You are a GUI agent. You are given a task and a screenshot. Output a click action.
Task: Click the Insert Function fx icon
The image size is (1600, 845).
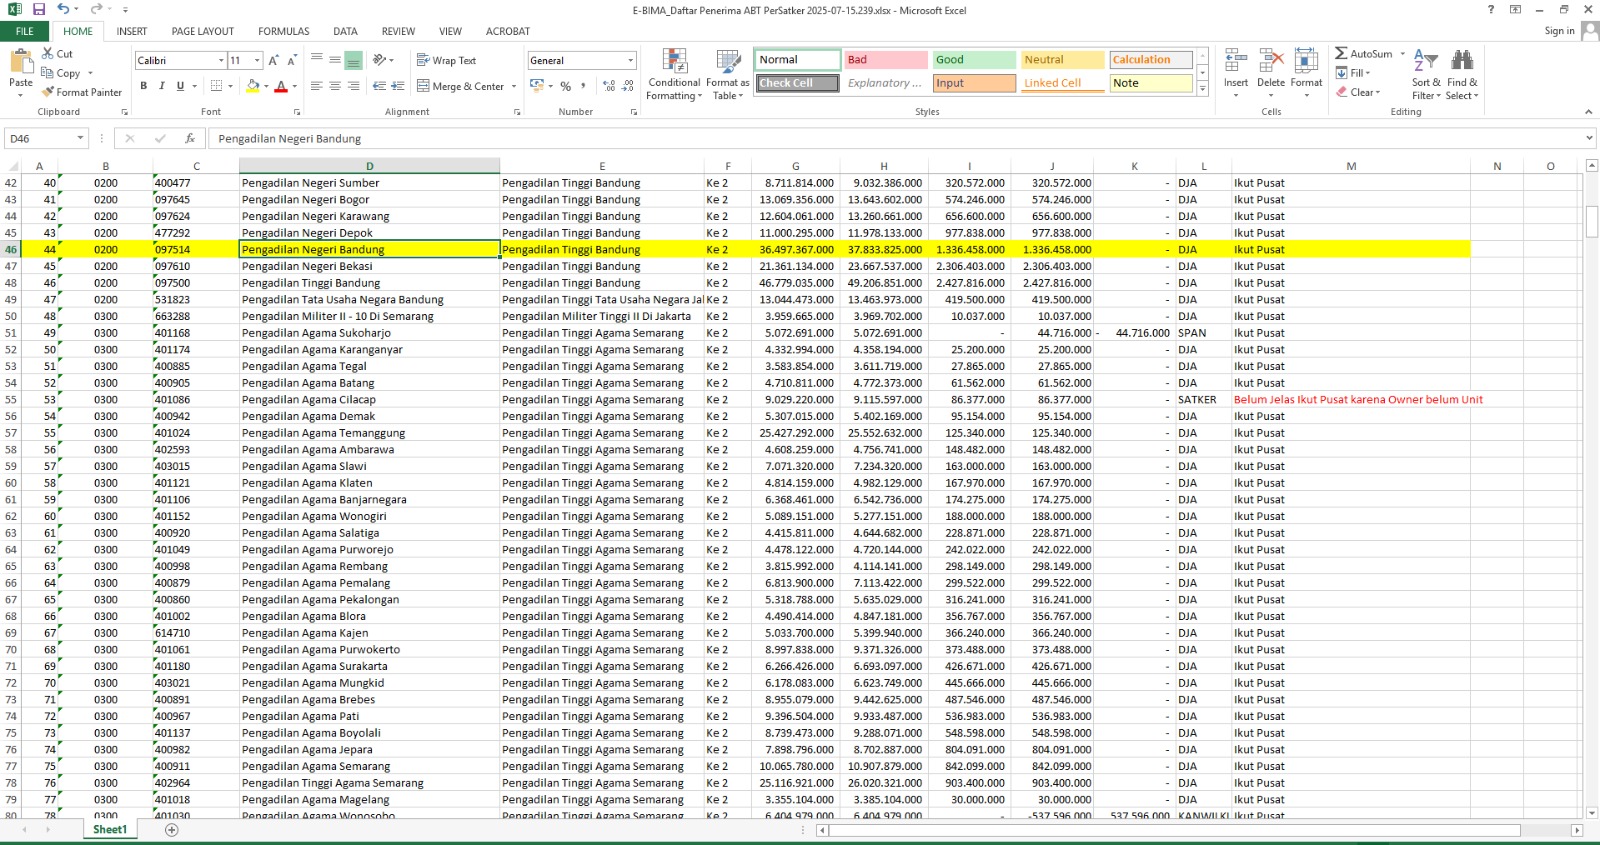pos(190,139)
